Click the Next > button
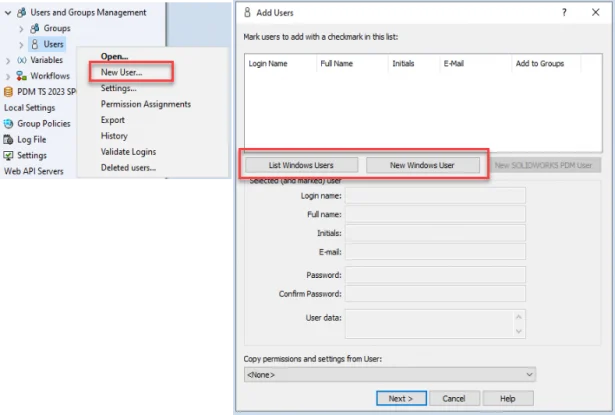The image size is (615, 415). (x=401, y=398)
